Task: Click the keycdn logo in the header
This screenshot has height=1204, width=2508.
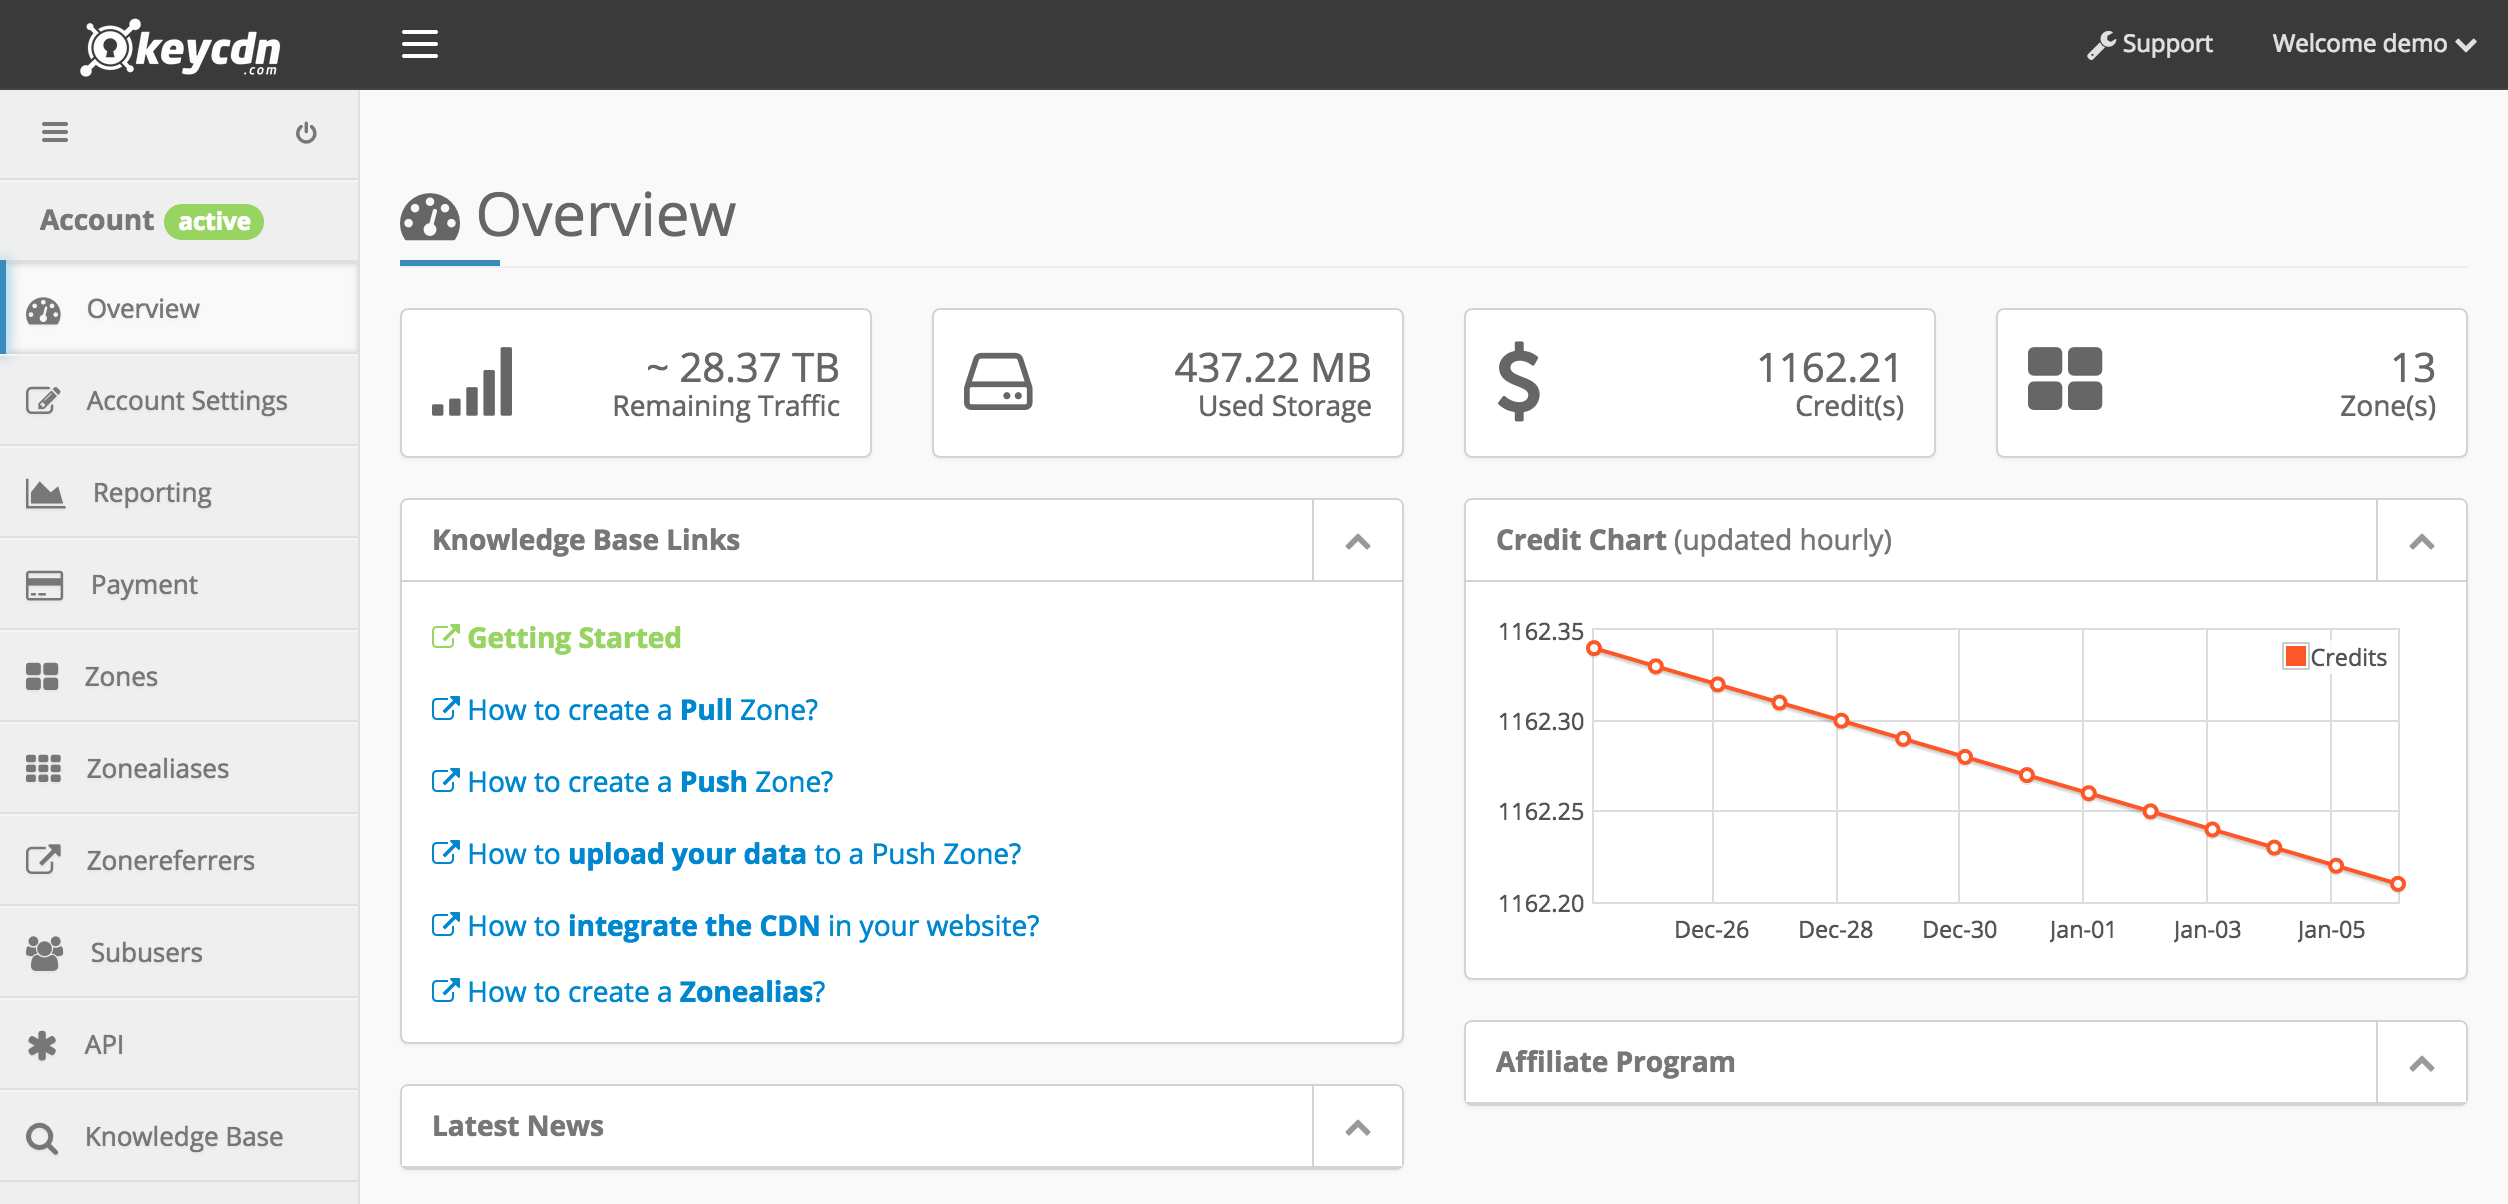Action: coord(183,45)
